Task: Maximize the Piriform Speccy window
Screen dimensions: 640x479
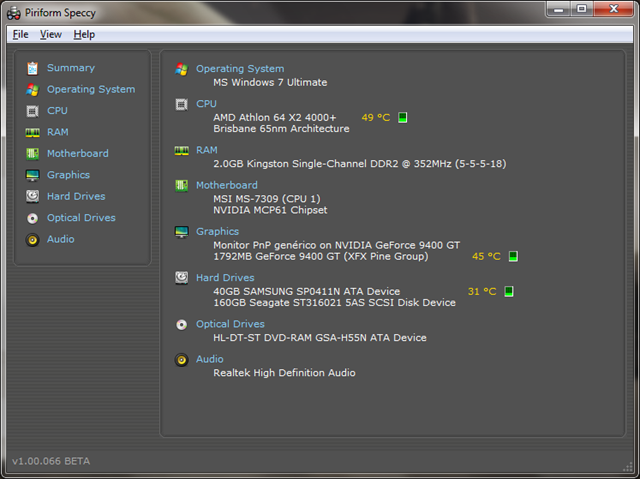Action: coord(582,9)
